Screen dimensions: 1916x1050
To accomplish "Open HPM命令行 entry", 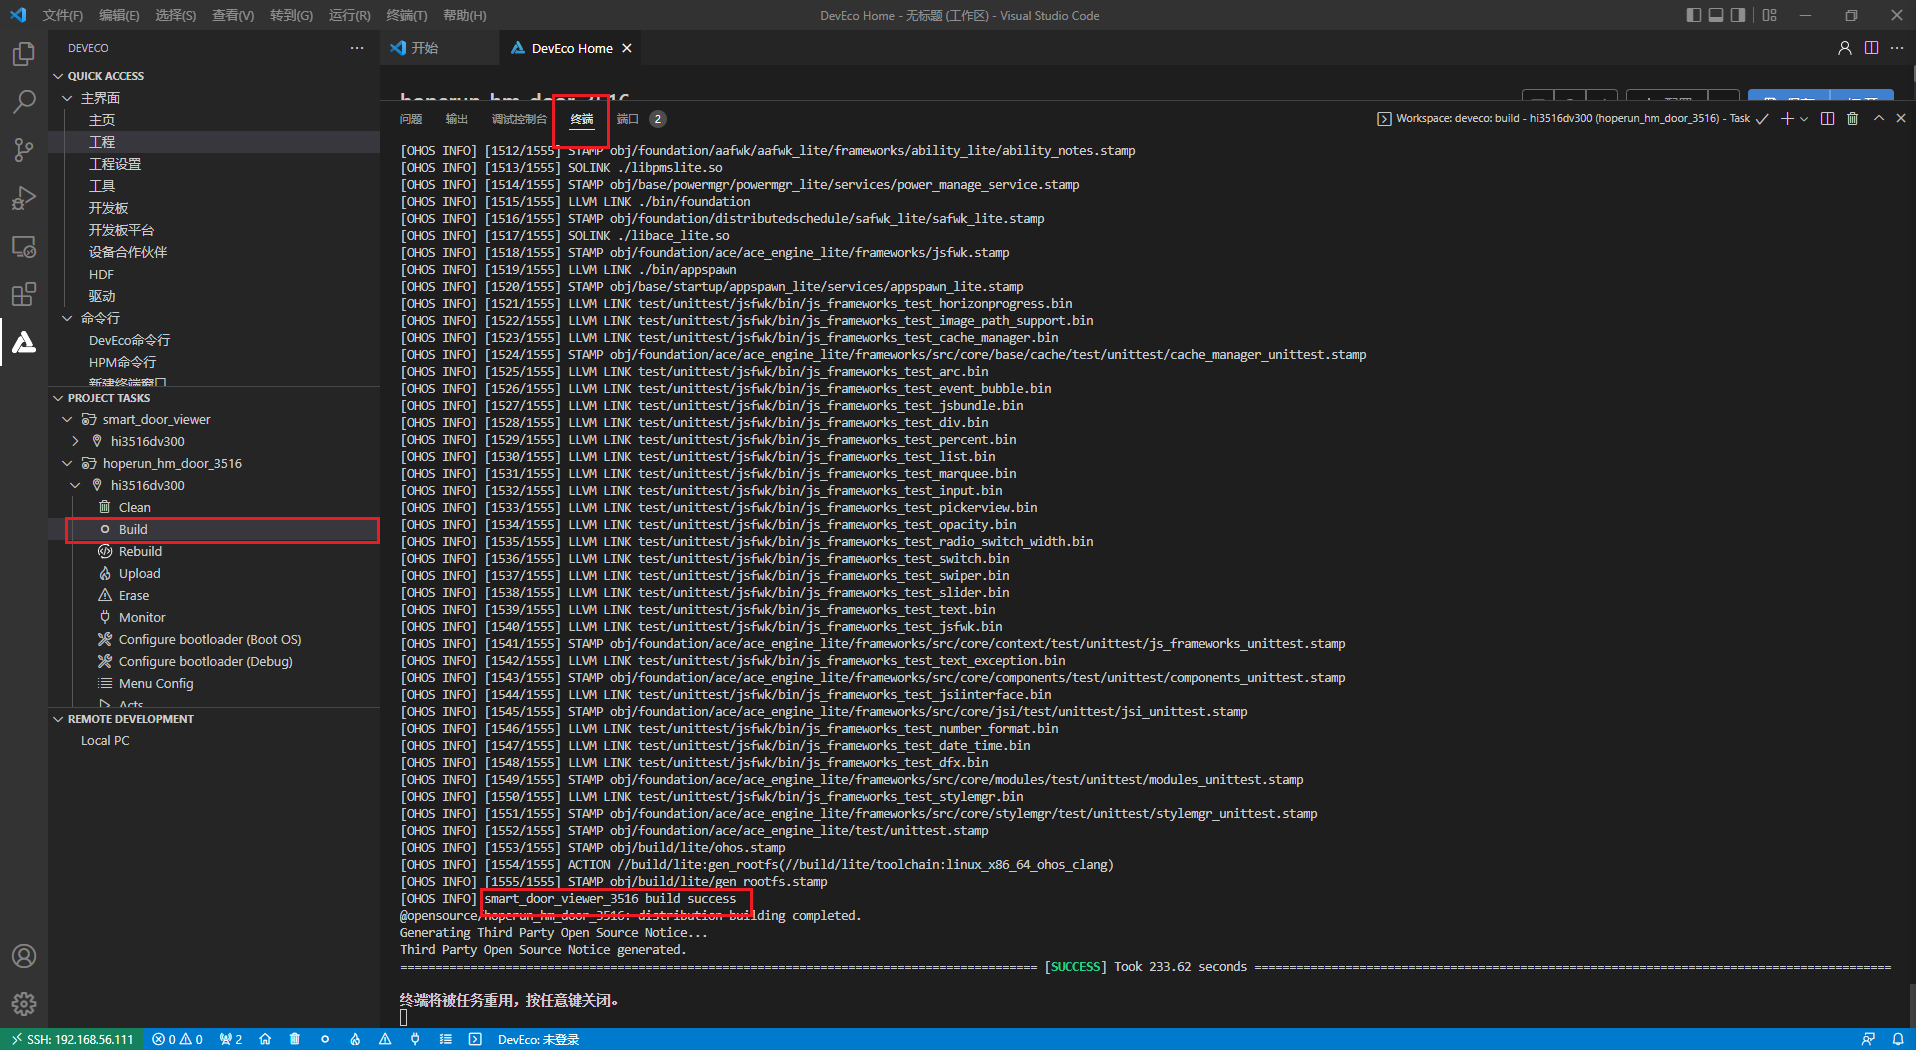I will click(214, 362).
